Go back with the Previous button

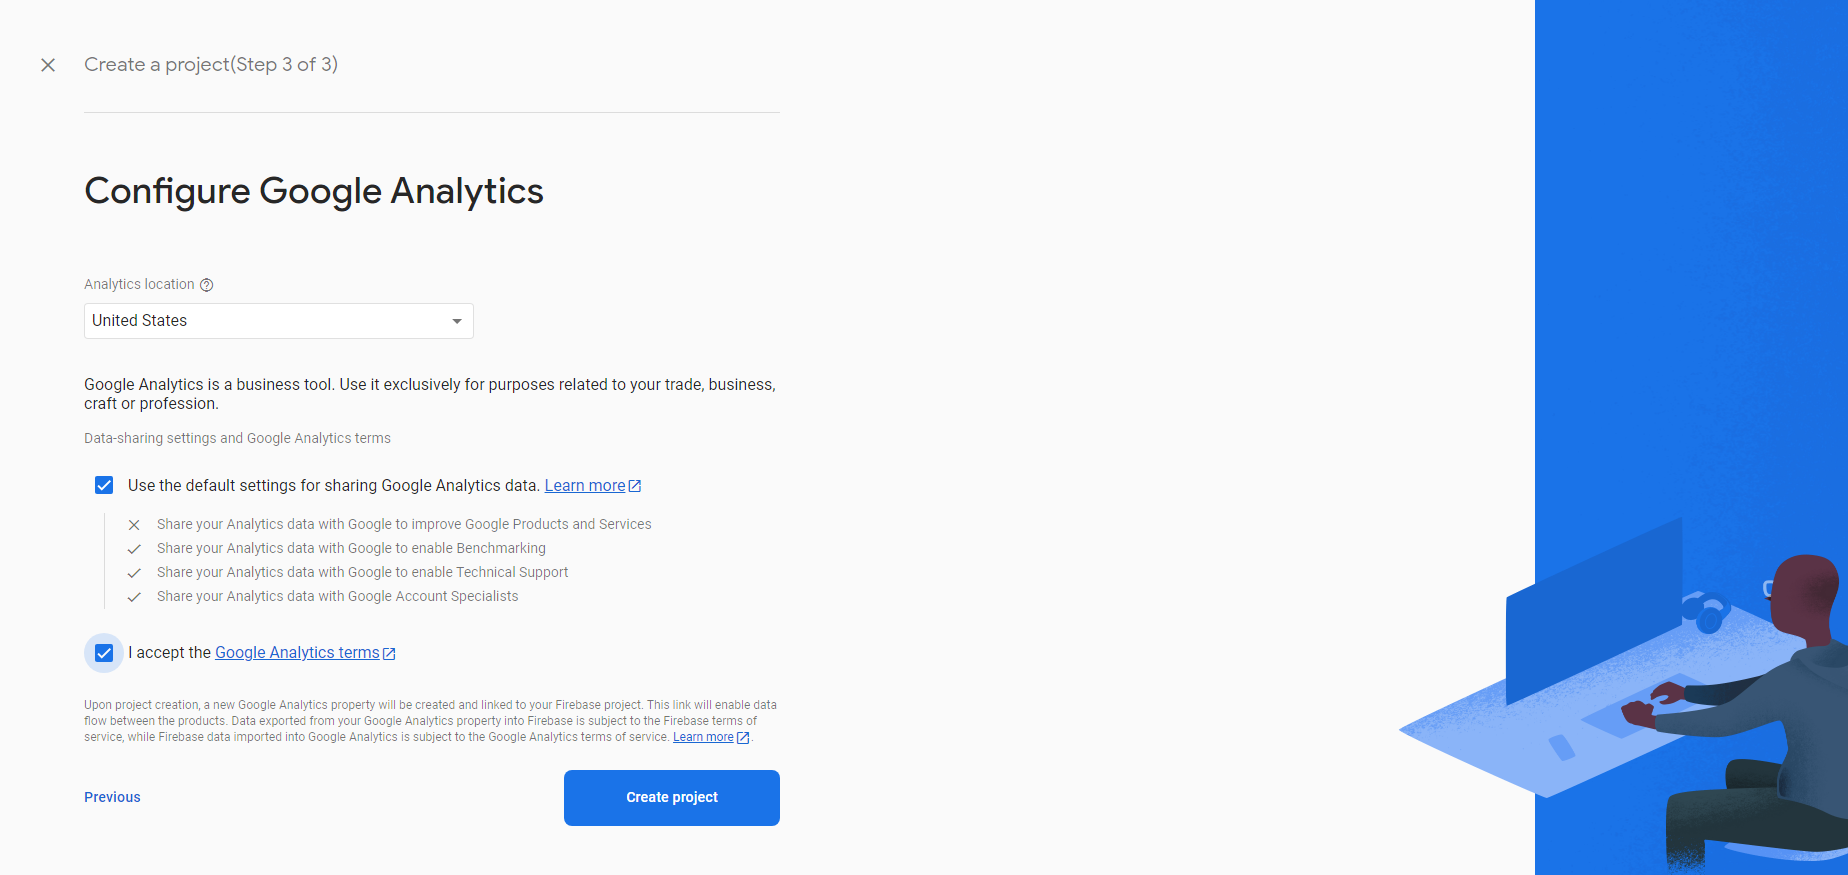point(112,797)
